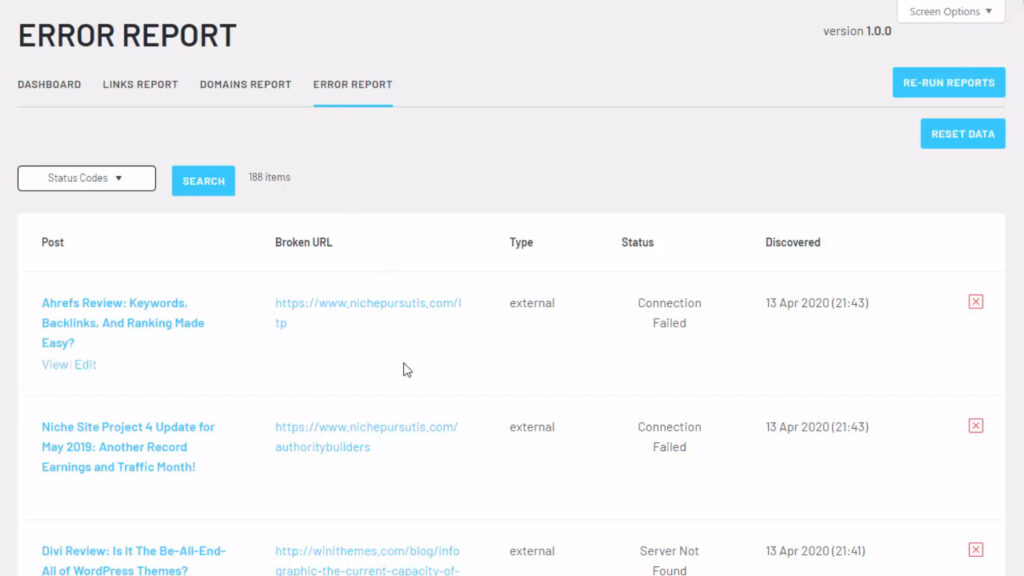The image size is (1024, 576).
Task: Click external type in Ahrefs Review row
Action: pyautogui.click(x=532, y=303)
